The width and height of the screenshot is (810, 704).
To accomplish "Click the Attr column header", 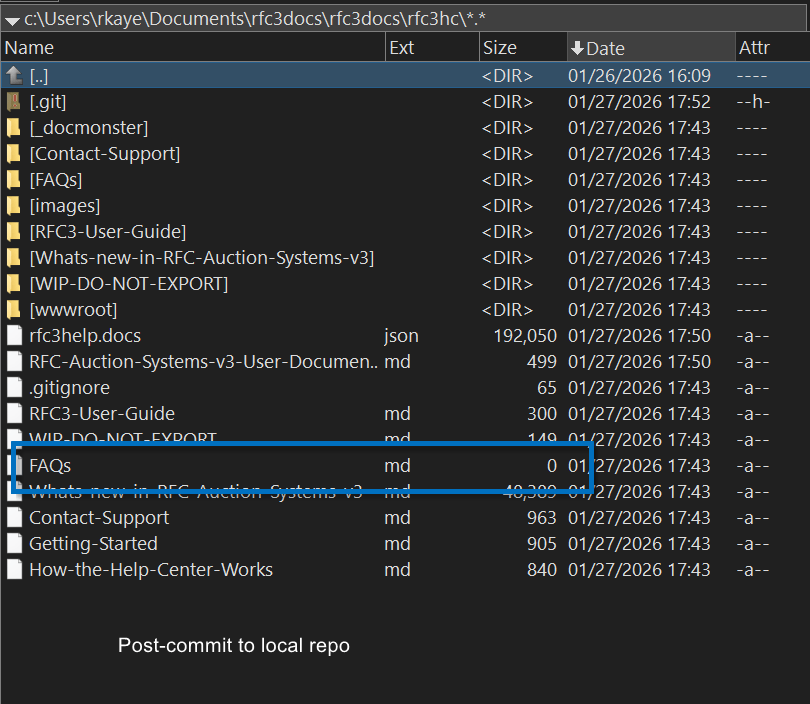I will [754, 48].
